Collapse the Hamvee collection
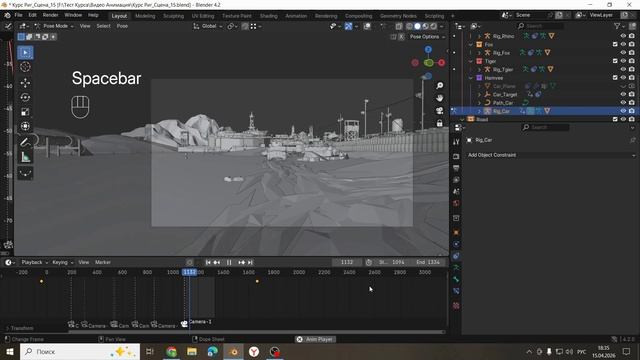The height and width of the screenshot is (360, 640). pos(471,78)
